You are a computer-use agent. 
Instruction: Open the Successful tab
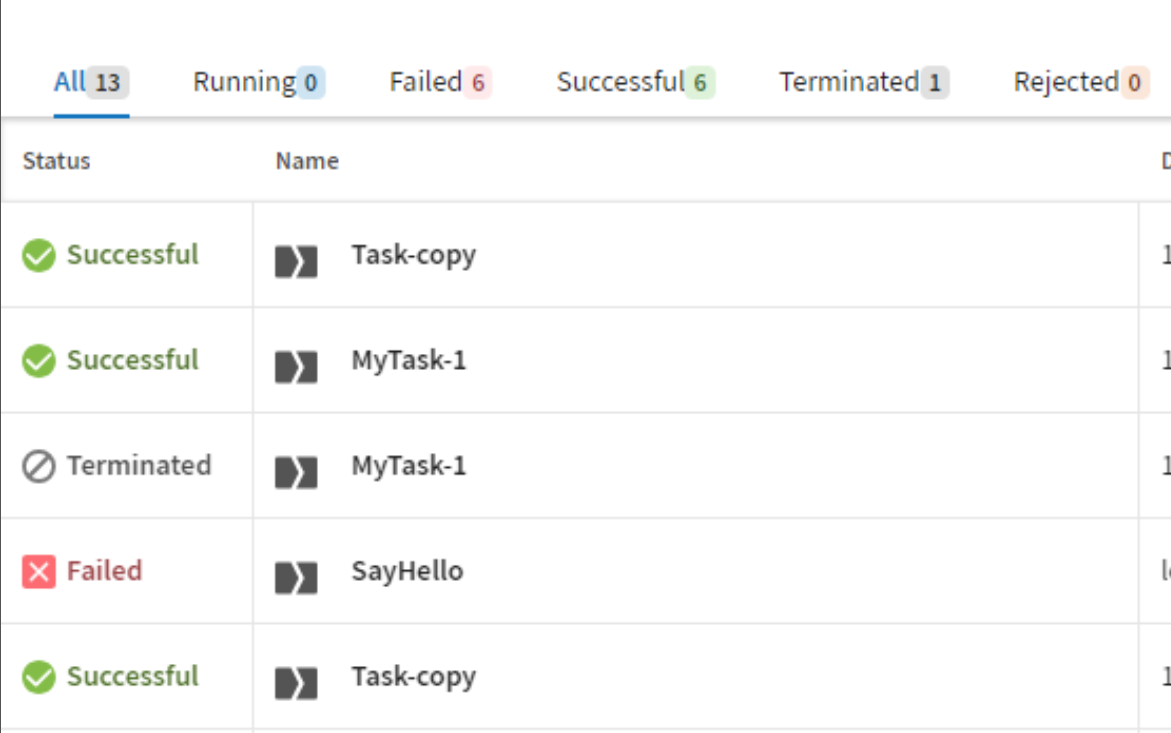point(633,83)
